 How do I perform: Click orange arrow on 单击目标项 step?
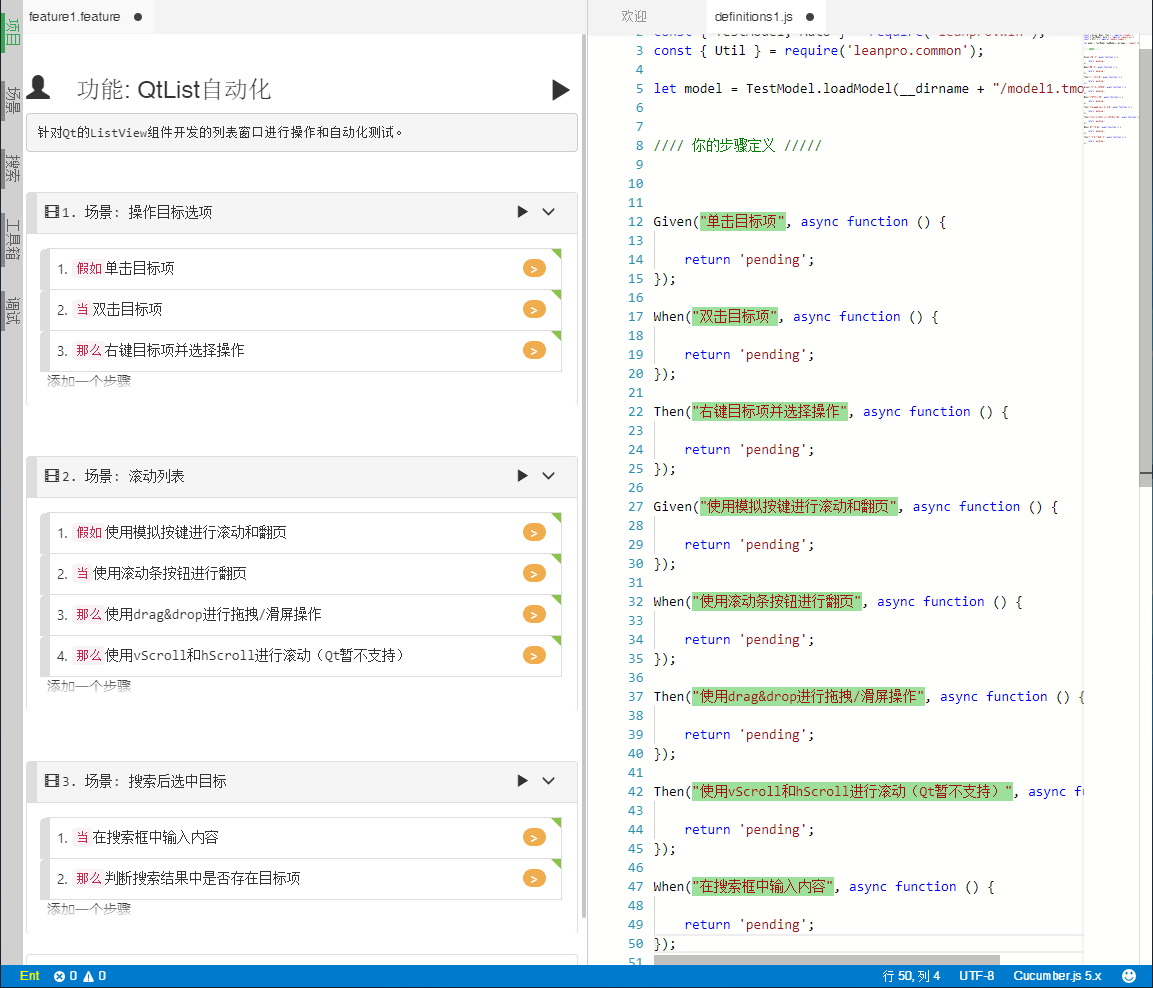click(x=535, y=268)
